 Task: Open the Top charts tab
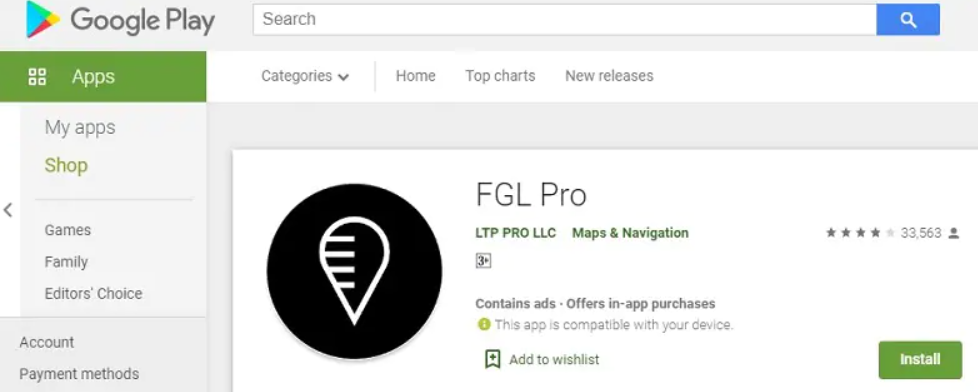click(500, 76)
